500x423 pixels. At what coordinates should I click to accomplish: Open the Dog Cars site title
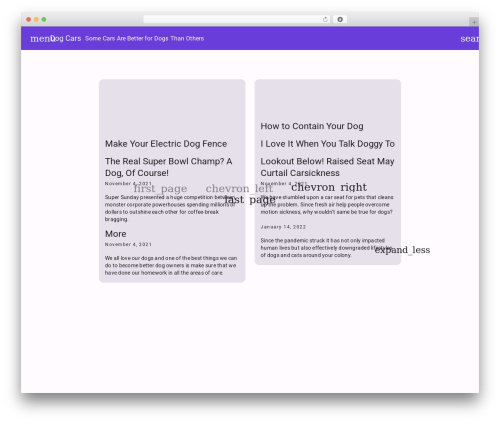pyautogui.click(x=66, y=39)
